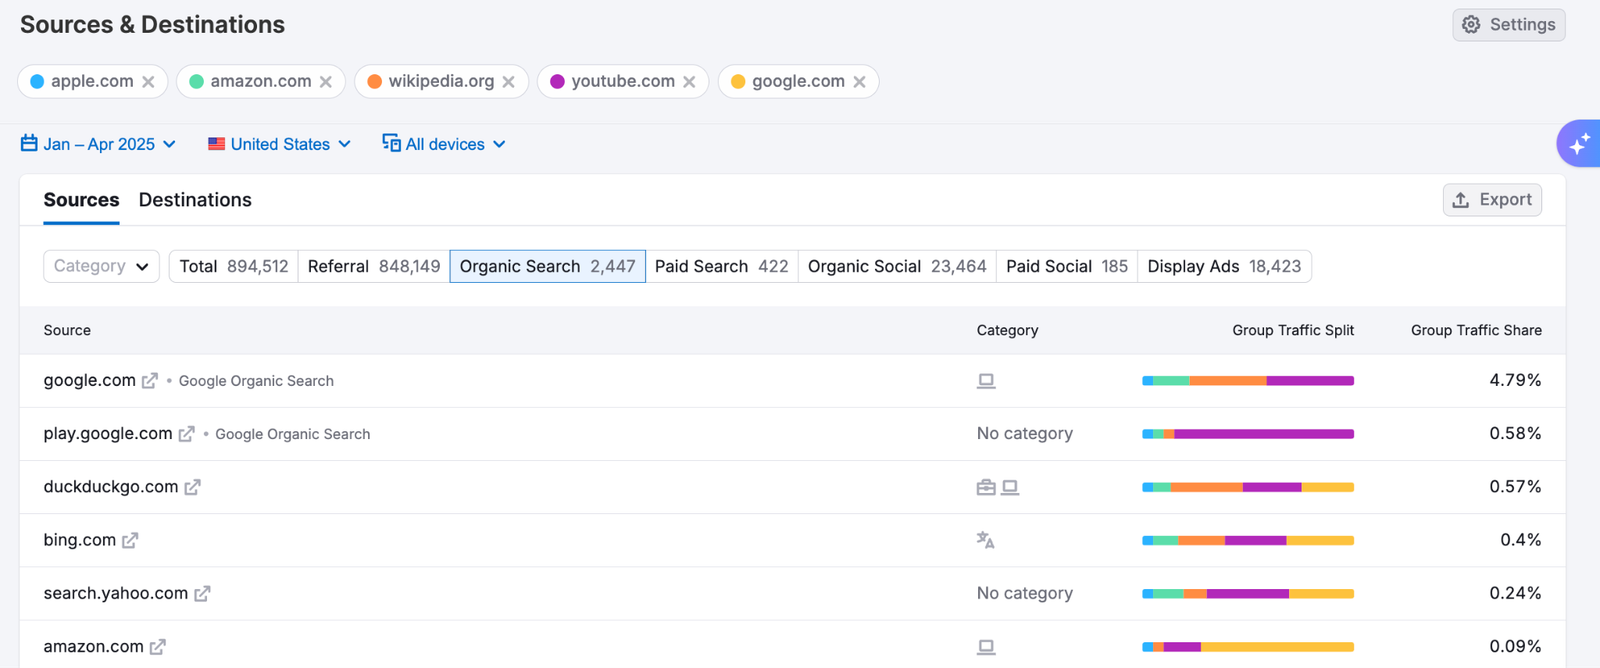Click the green dot on amazon.com chip
This screenshot has width=1600, height=668.
pos(196,82)
